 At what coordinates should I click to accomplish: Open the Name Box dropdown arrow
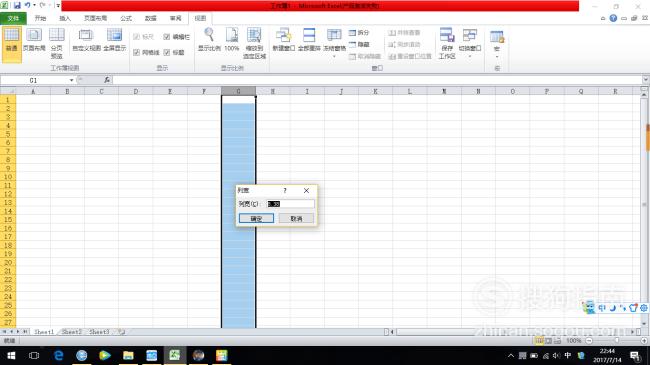pos(71,80)
